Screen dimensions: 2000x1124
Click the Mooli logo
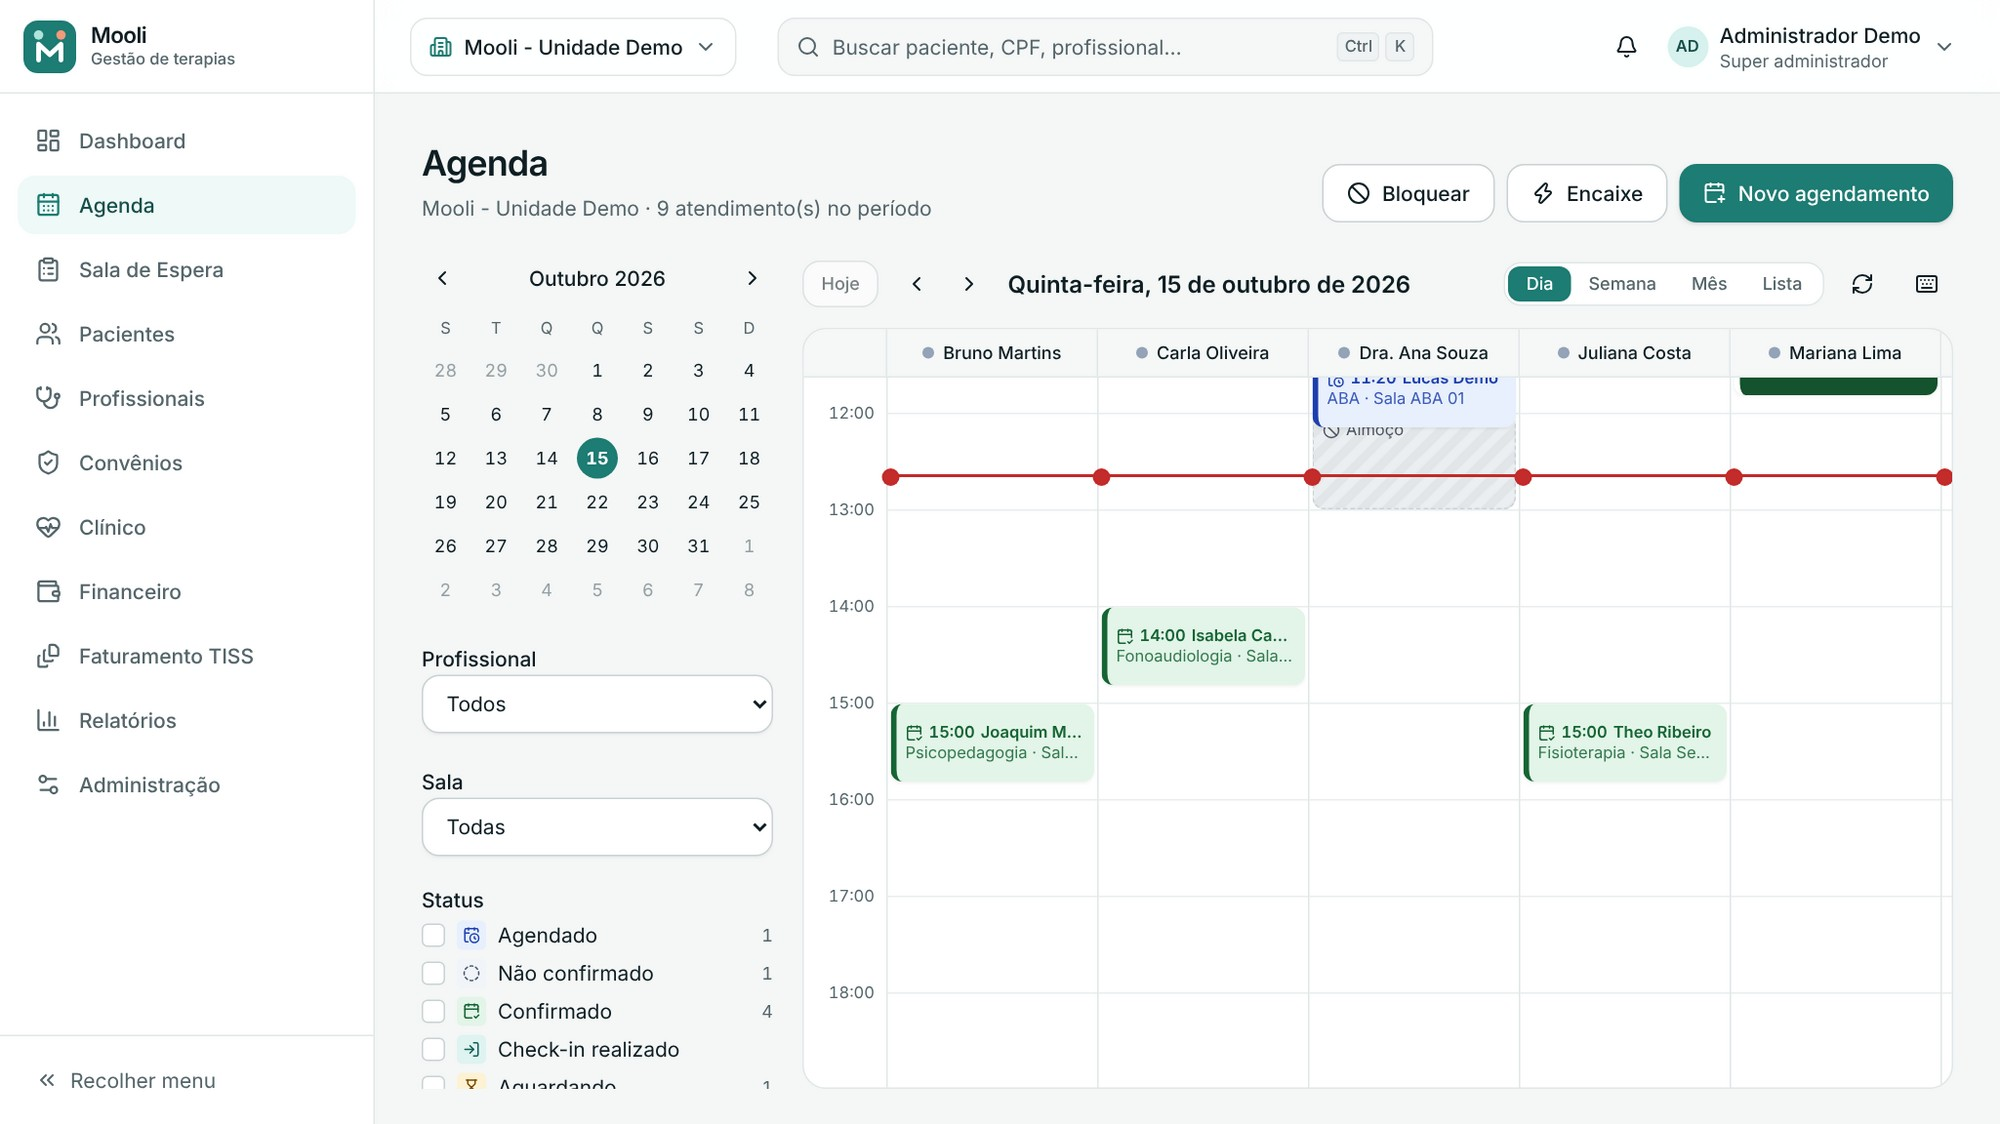[49, 47]
